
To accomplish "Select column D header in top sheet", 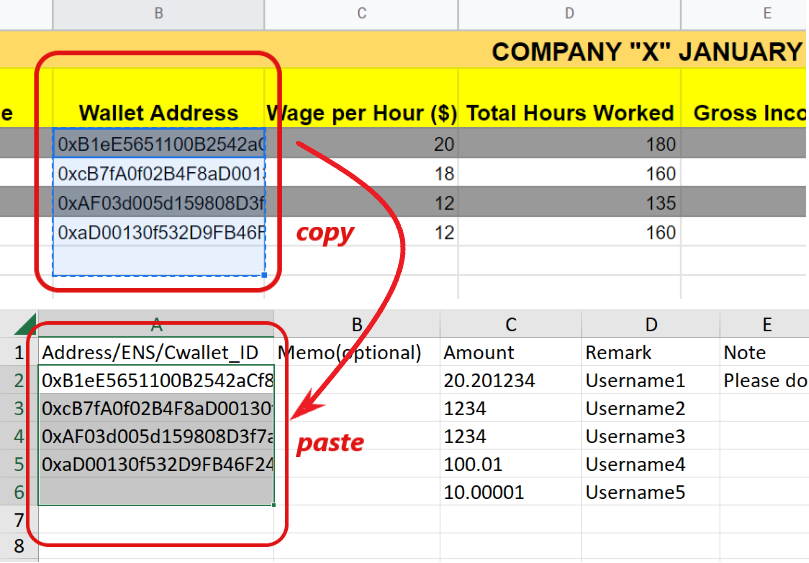I will pos(569,14).
